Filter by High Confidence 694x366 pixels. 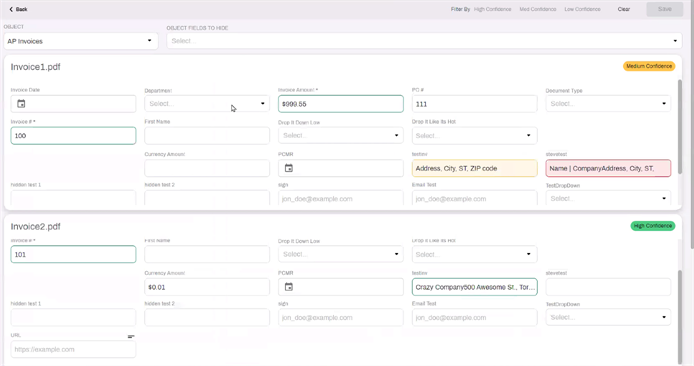pos(492,9)
